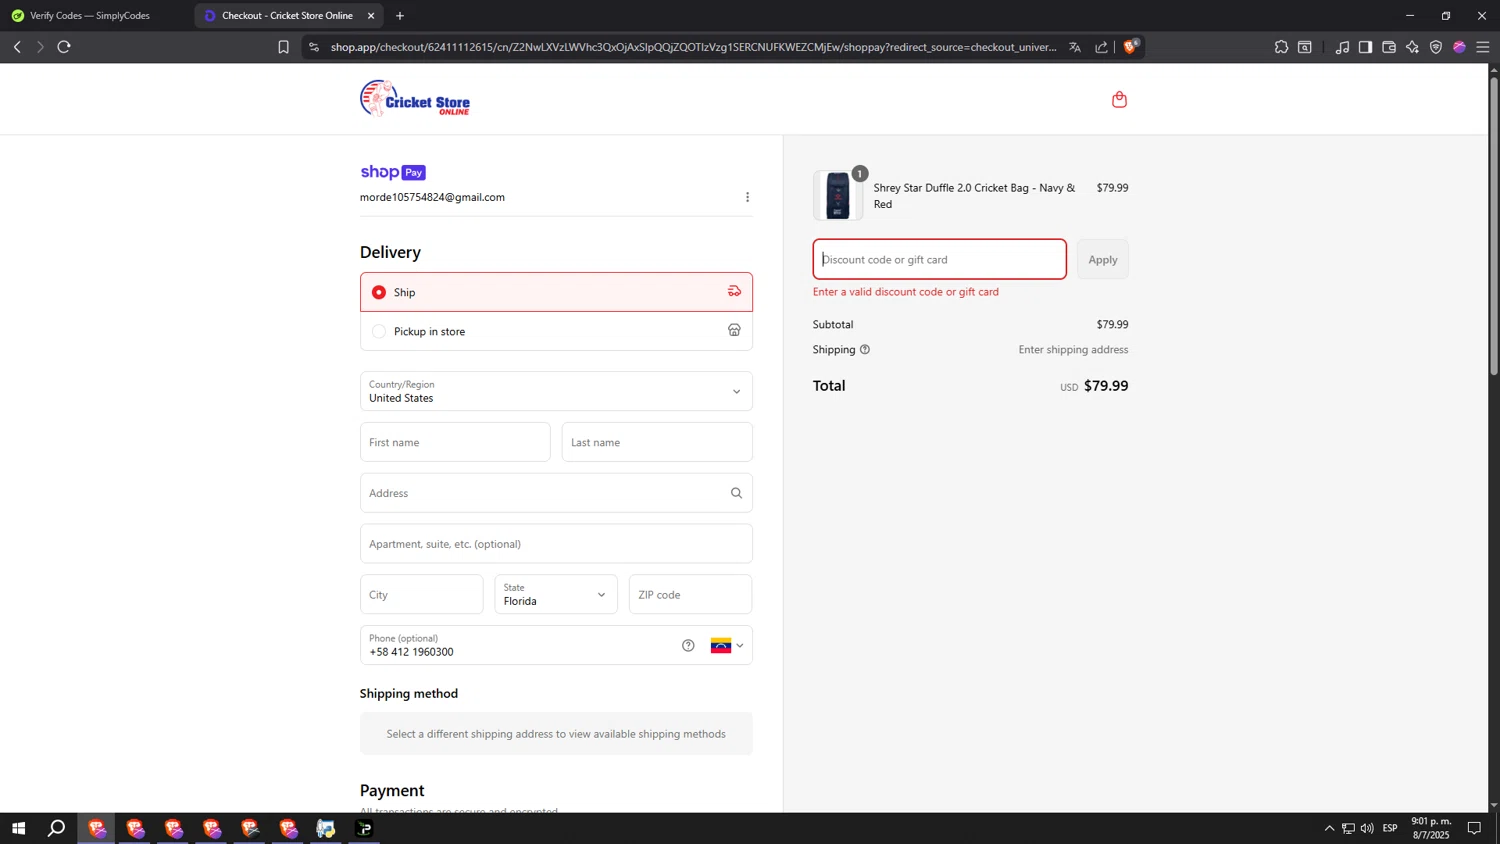Open the browser extensions puzzle icon

(1281, 47)
